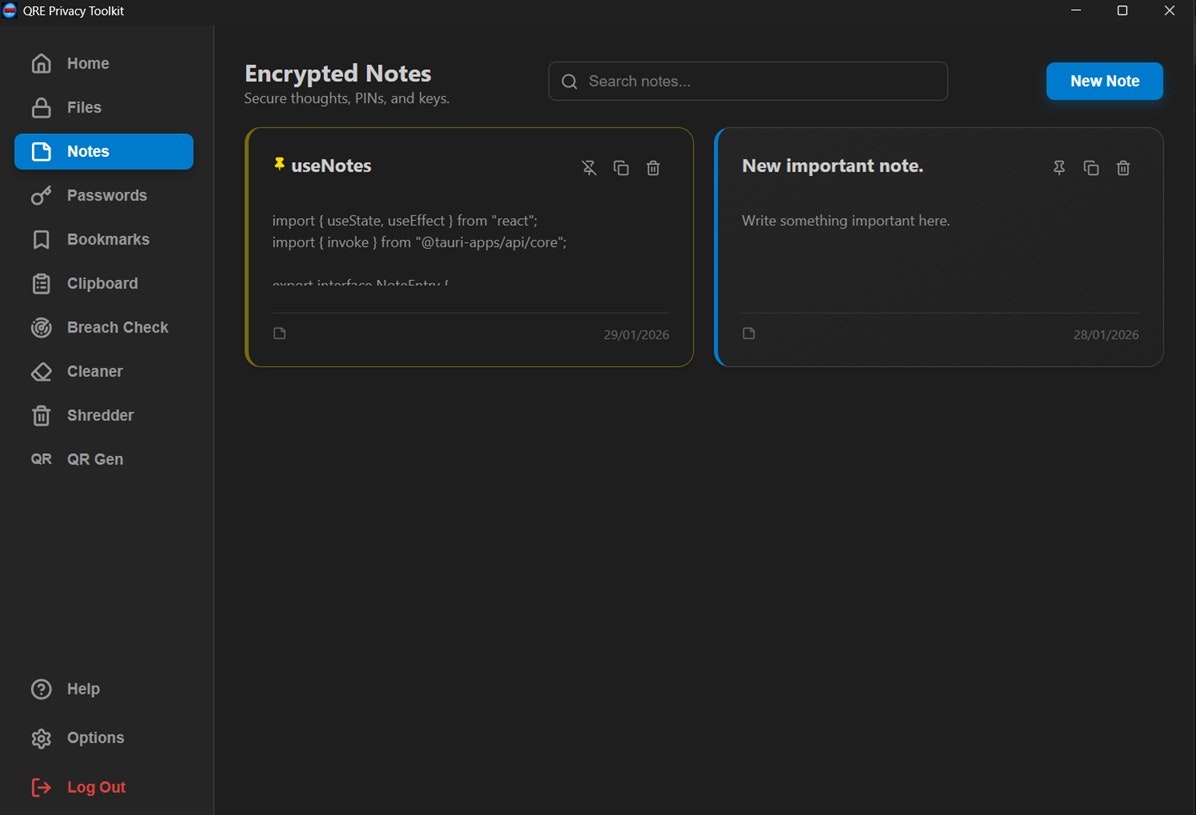The image size is (1196, 815).
Task: Open the QR Gen generator
Action: pos(96,458)
